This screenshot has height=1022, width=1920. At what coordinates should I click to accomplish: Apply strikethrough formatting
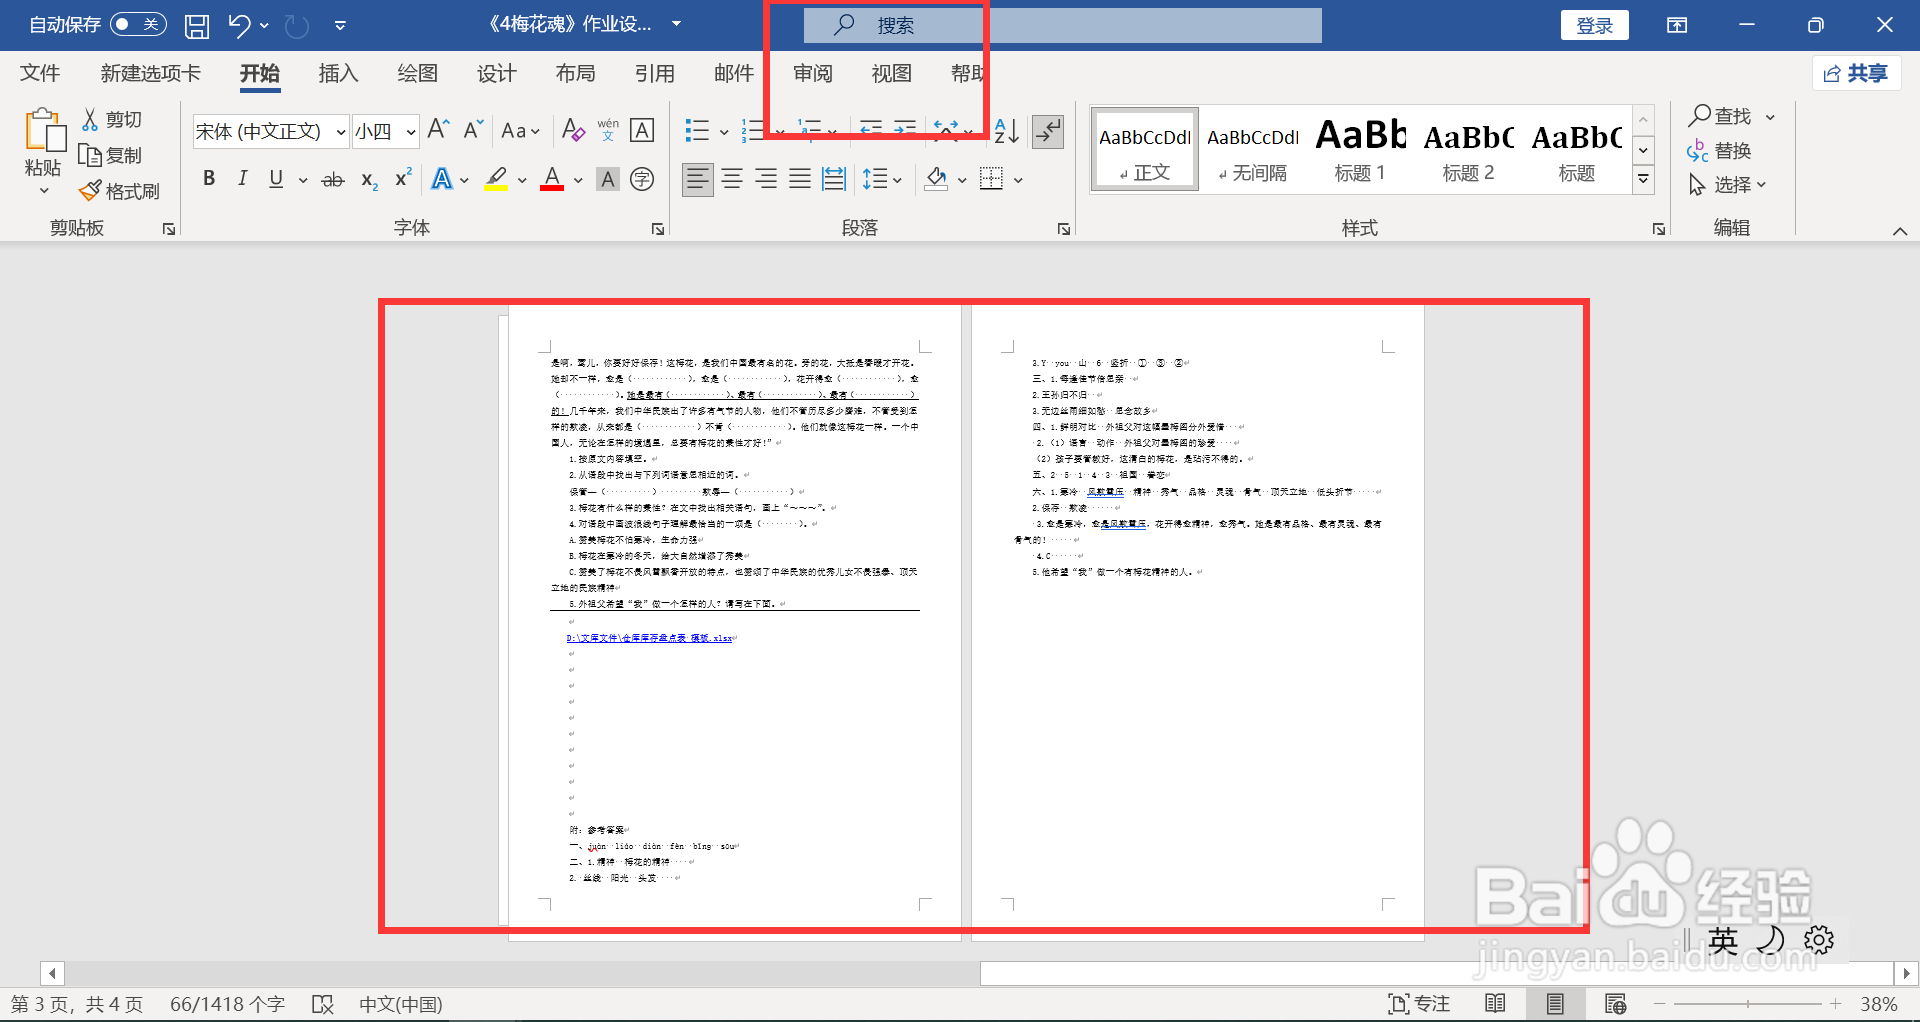pos(332,180)
